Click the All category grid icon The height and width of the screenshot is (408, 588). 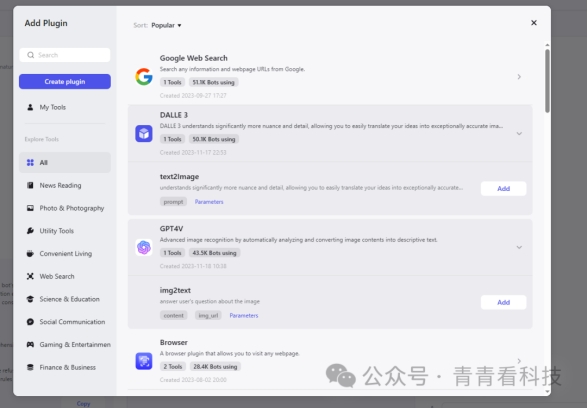(x=30, y=162)
